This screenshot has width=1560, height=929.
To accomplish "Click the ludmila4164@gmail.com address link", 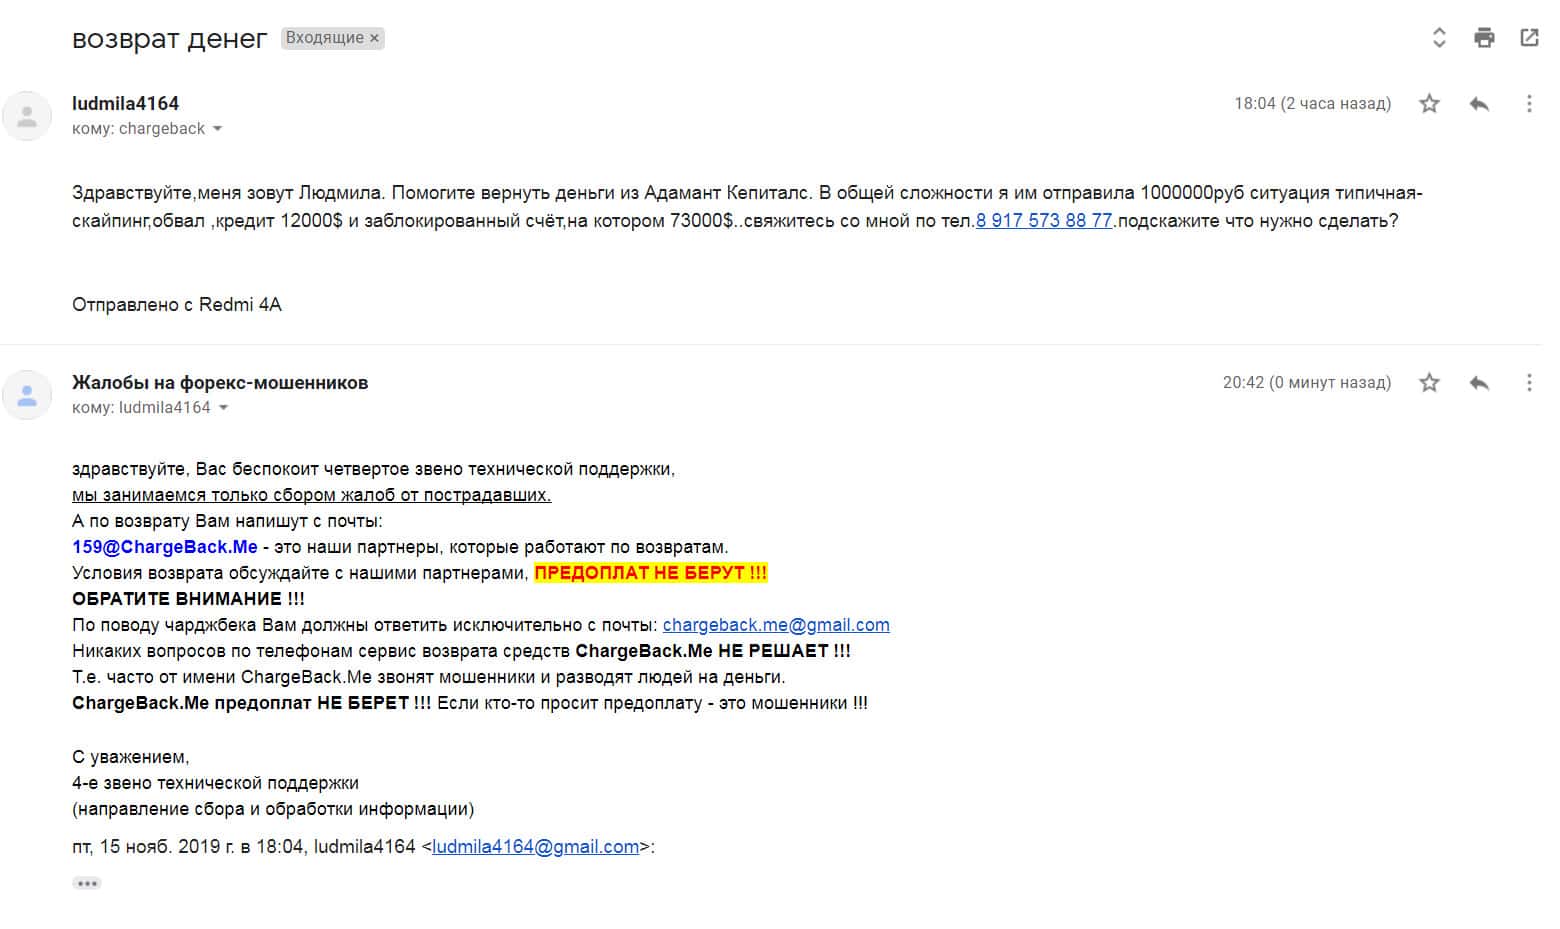I will [x=535, y=847].
